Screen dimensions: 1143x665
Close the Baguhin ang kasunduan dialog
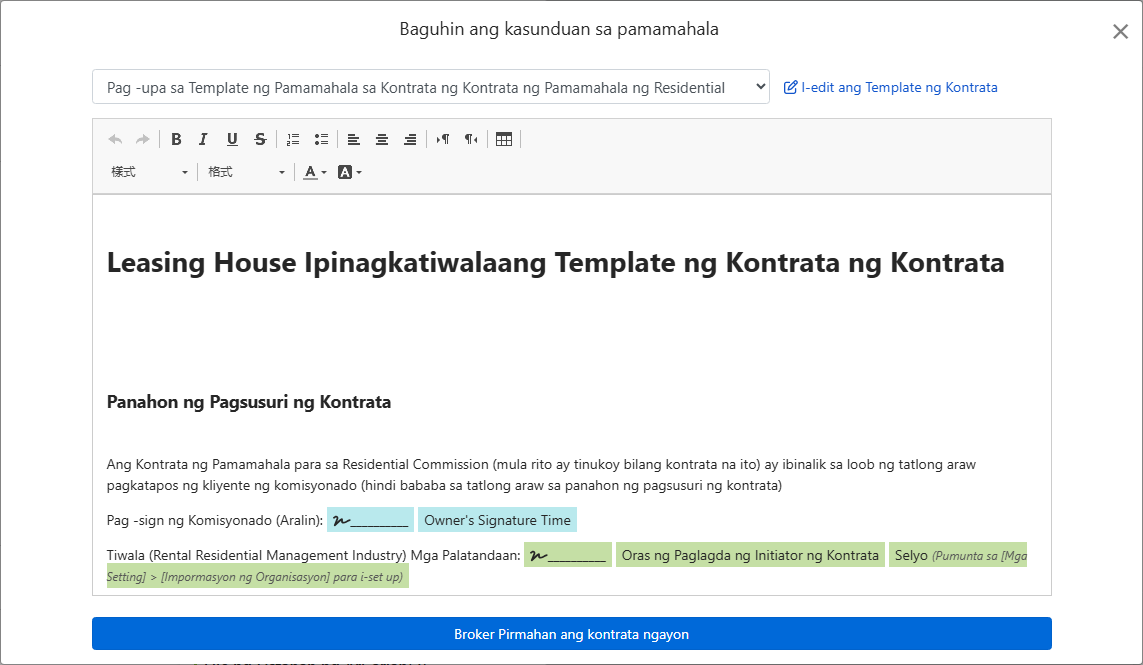pos(1120,31)
